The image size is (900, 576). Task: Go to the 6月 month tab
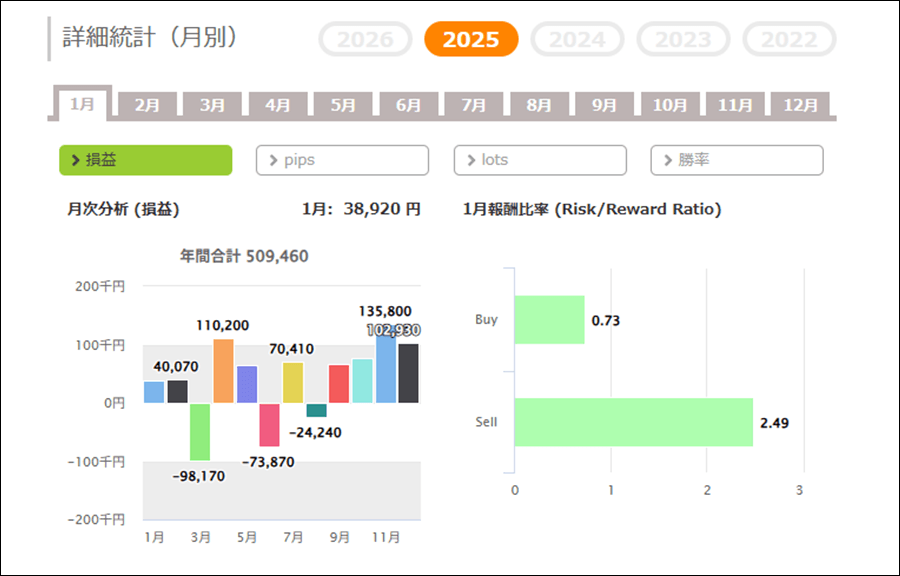tap(408, 105)
